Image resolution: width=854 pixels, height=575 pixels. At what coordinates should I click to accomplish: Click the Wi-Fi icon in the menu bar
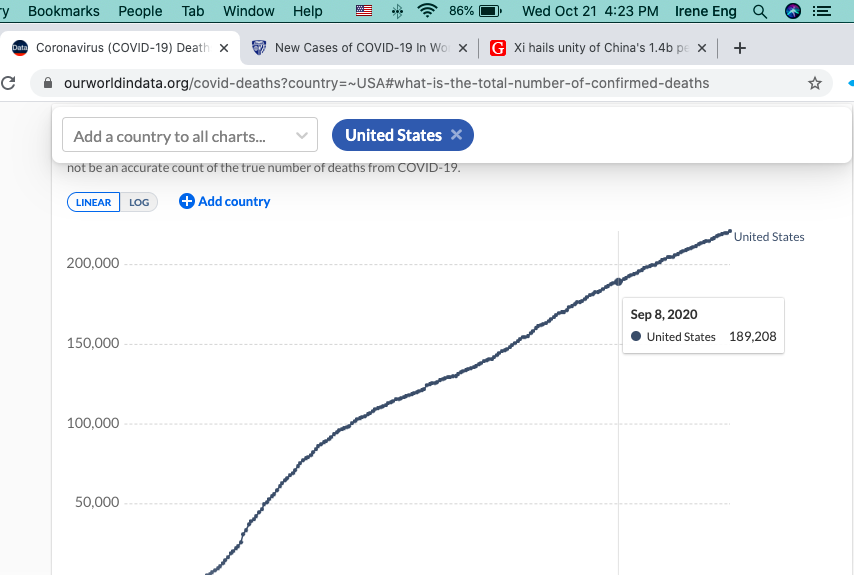427,11
